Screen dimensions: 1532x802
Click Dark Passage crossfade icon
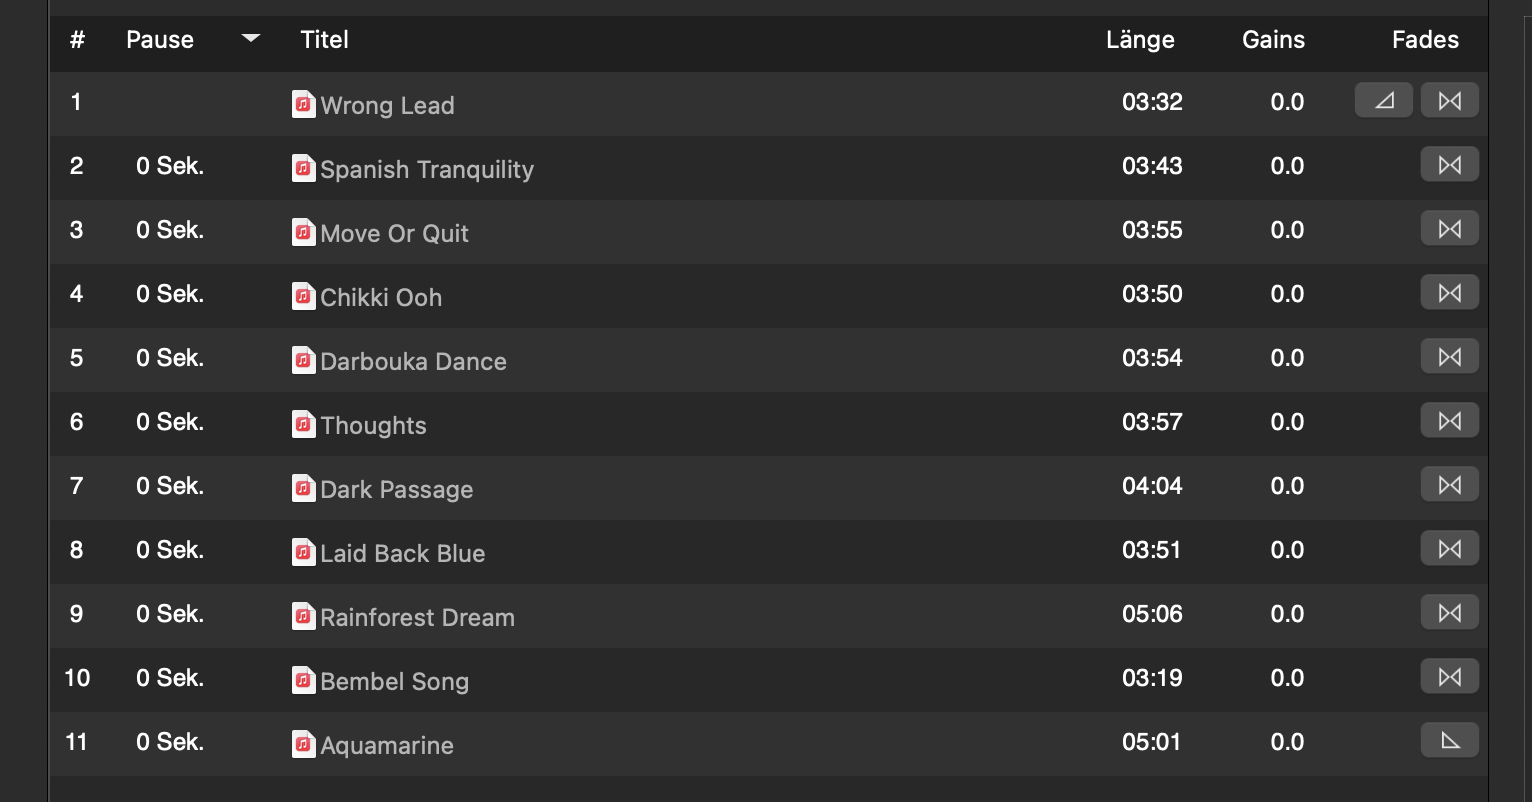click(1449, 485)
